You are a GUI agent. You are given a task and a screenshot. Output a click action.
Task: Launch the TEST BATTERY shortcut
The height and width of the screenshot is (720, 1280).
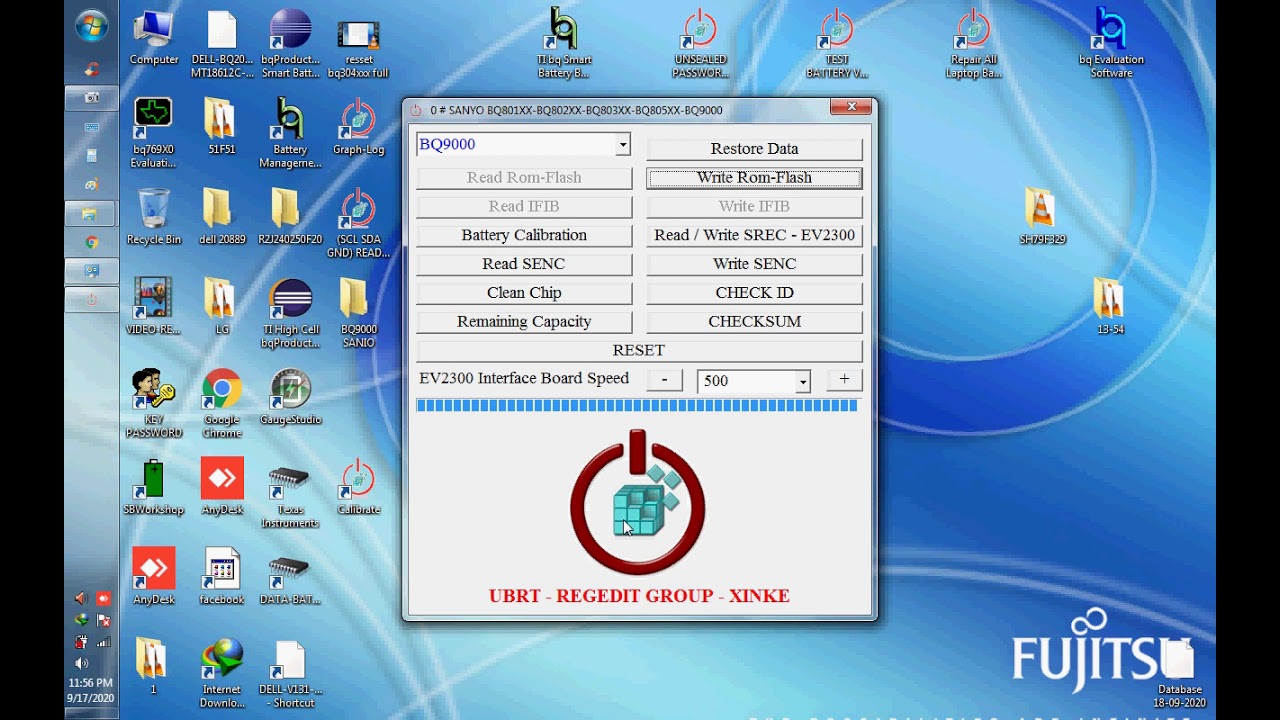click(837, 43)
